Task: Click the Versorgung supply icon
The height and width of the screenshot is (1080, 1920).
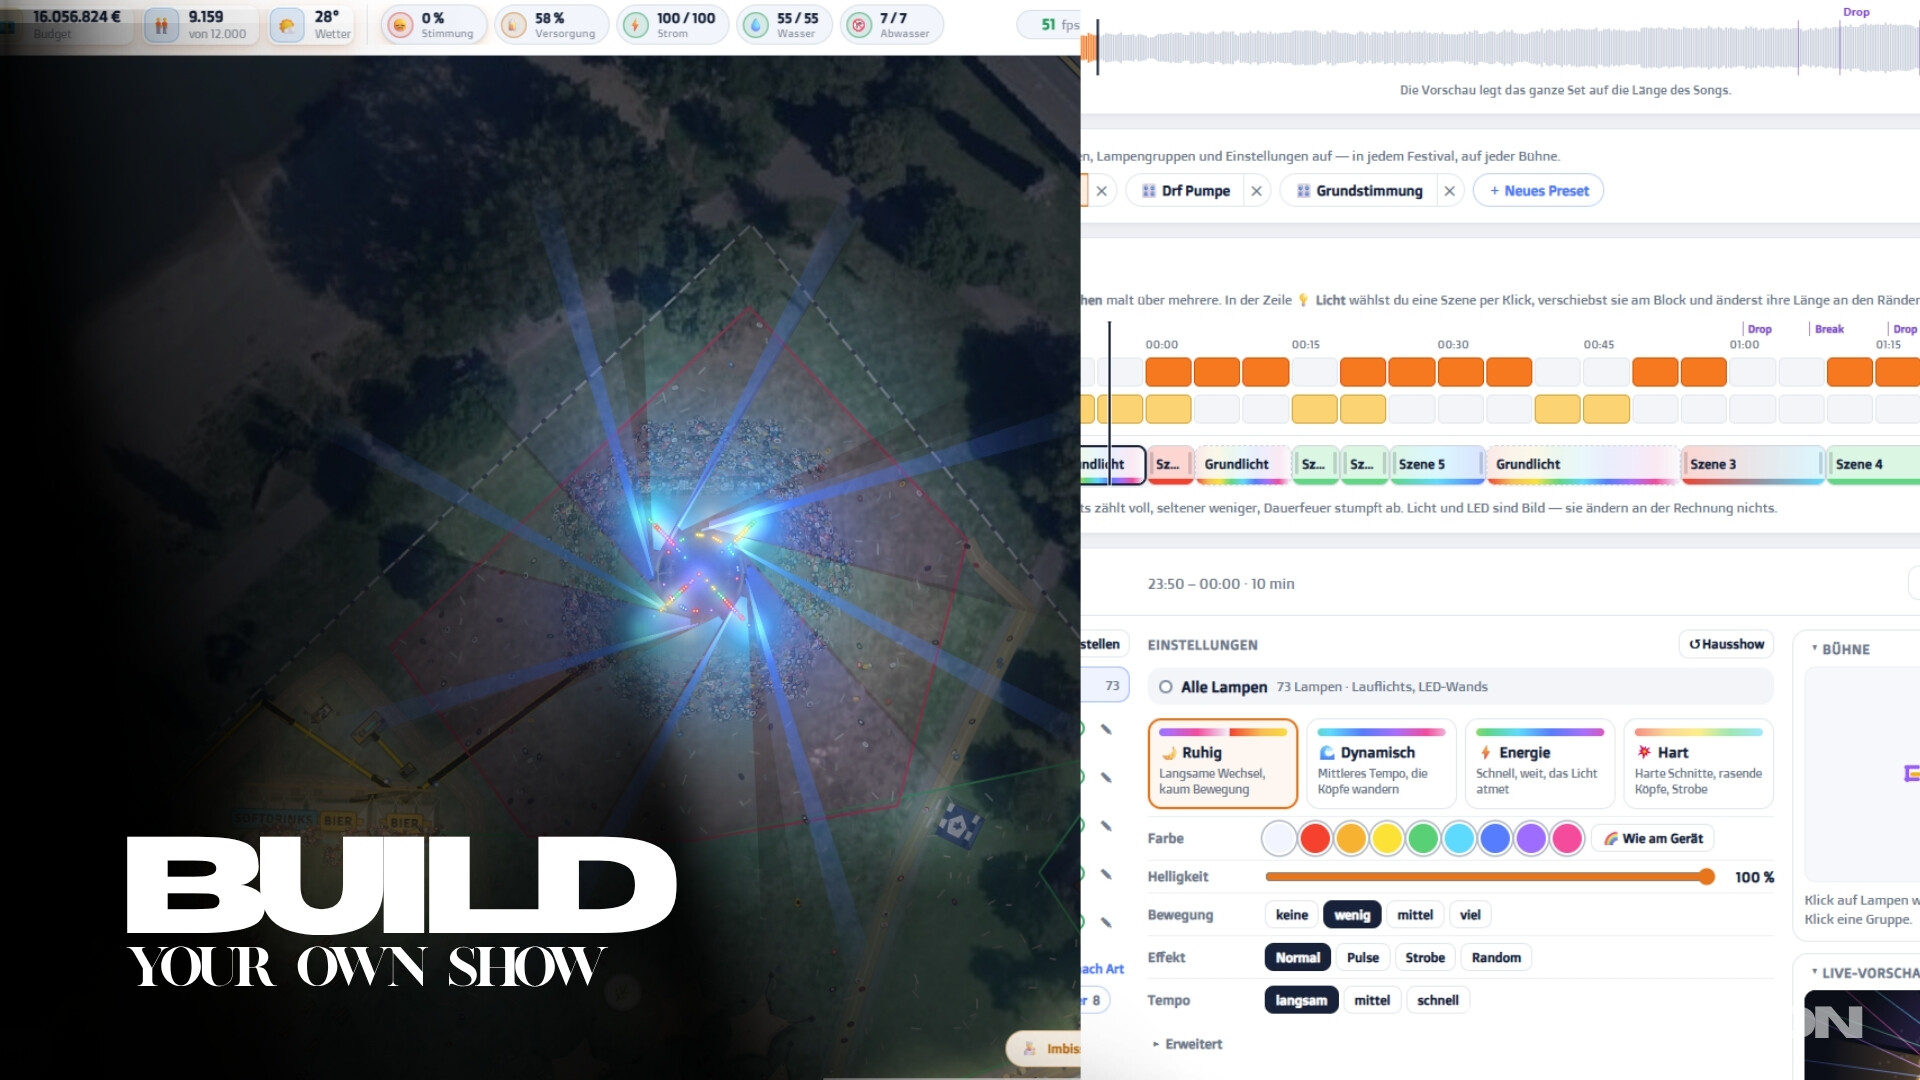Action: point(513,25)
